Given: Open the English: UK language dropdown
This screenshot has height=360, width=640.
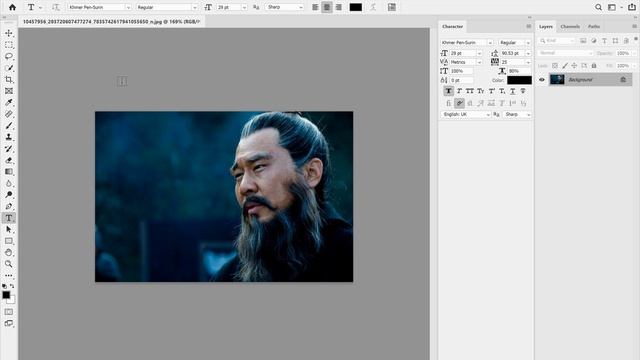Looking at the screenshot, I should [465, 115].
